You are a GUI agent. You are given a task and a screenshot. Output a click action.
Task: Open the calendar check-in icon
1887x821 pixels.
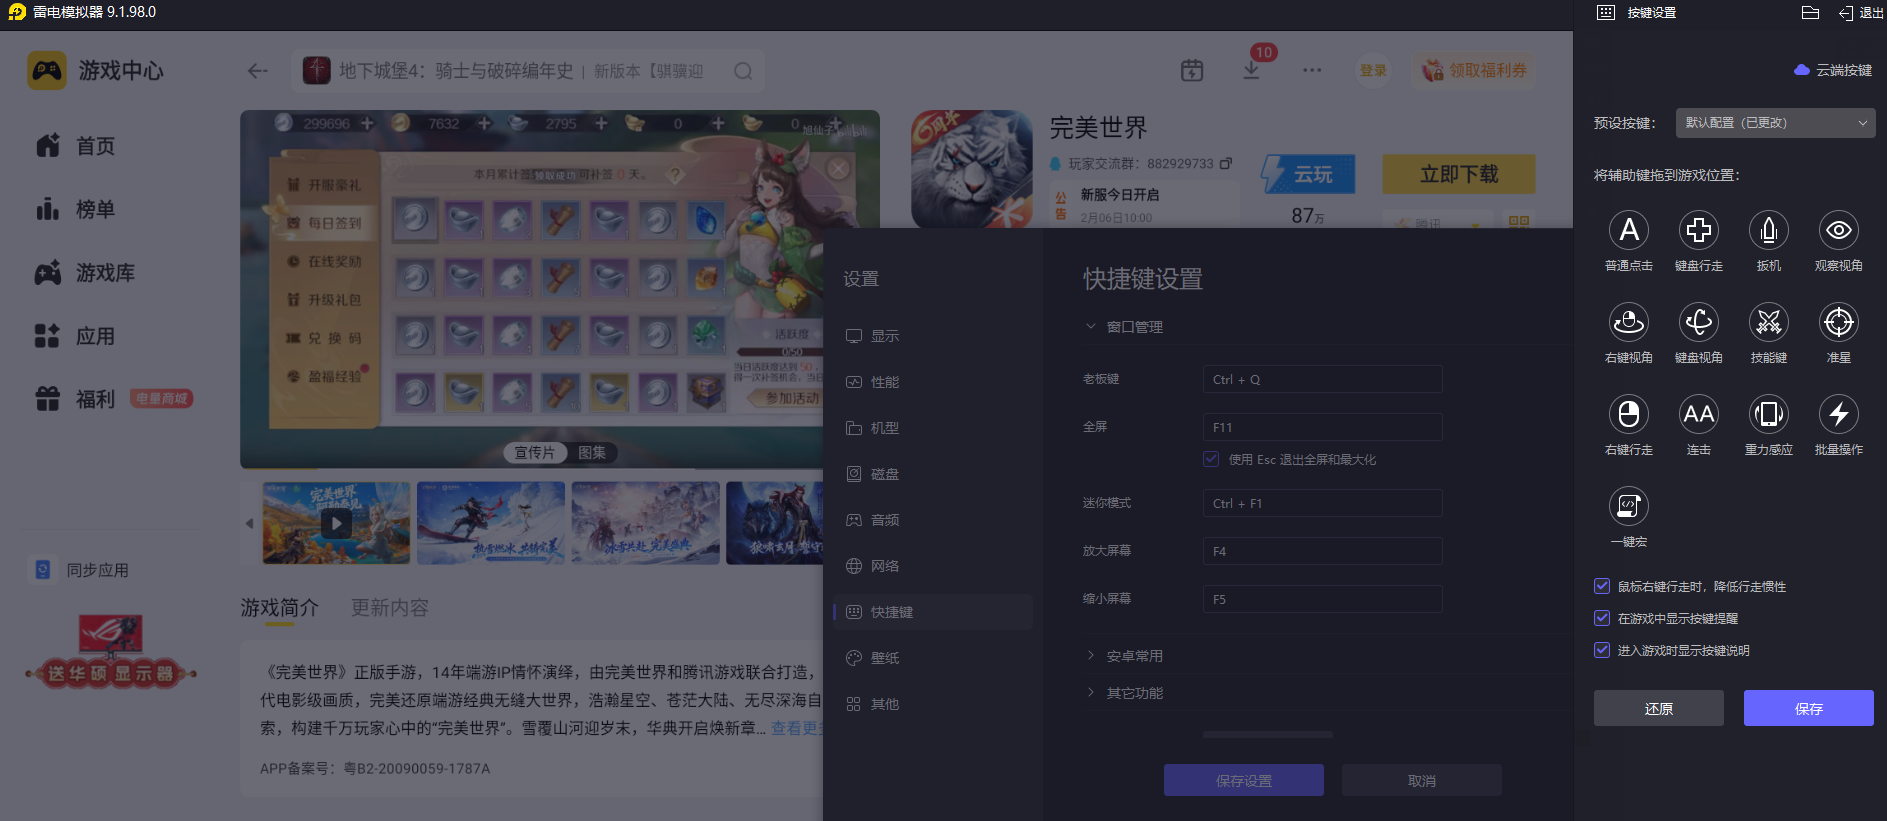pos(1192,70)
